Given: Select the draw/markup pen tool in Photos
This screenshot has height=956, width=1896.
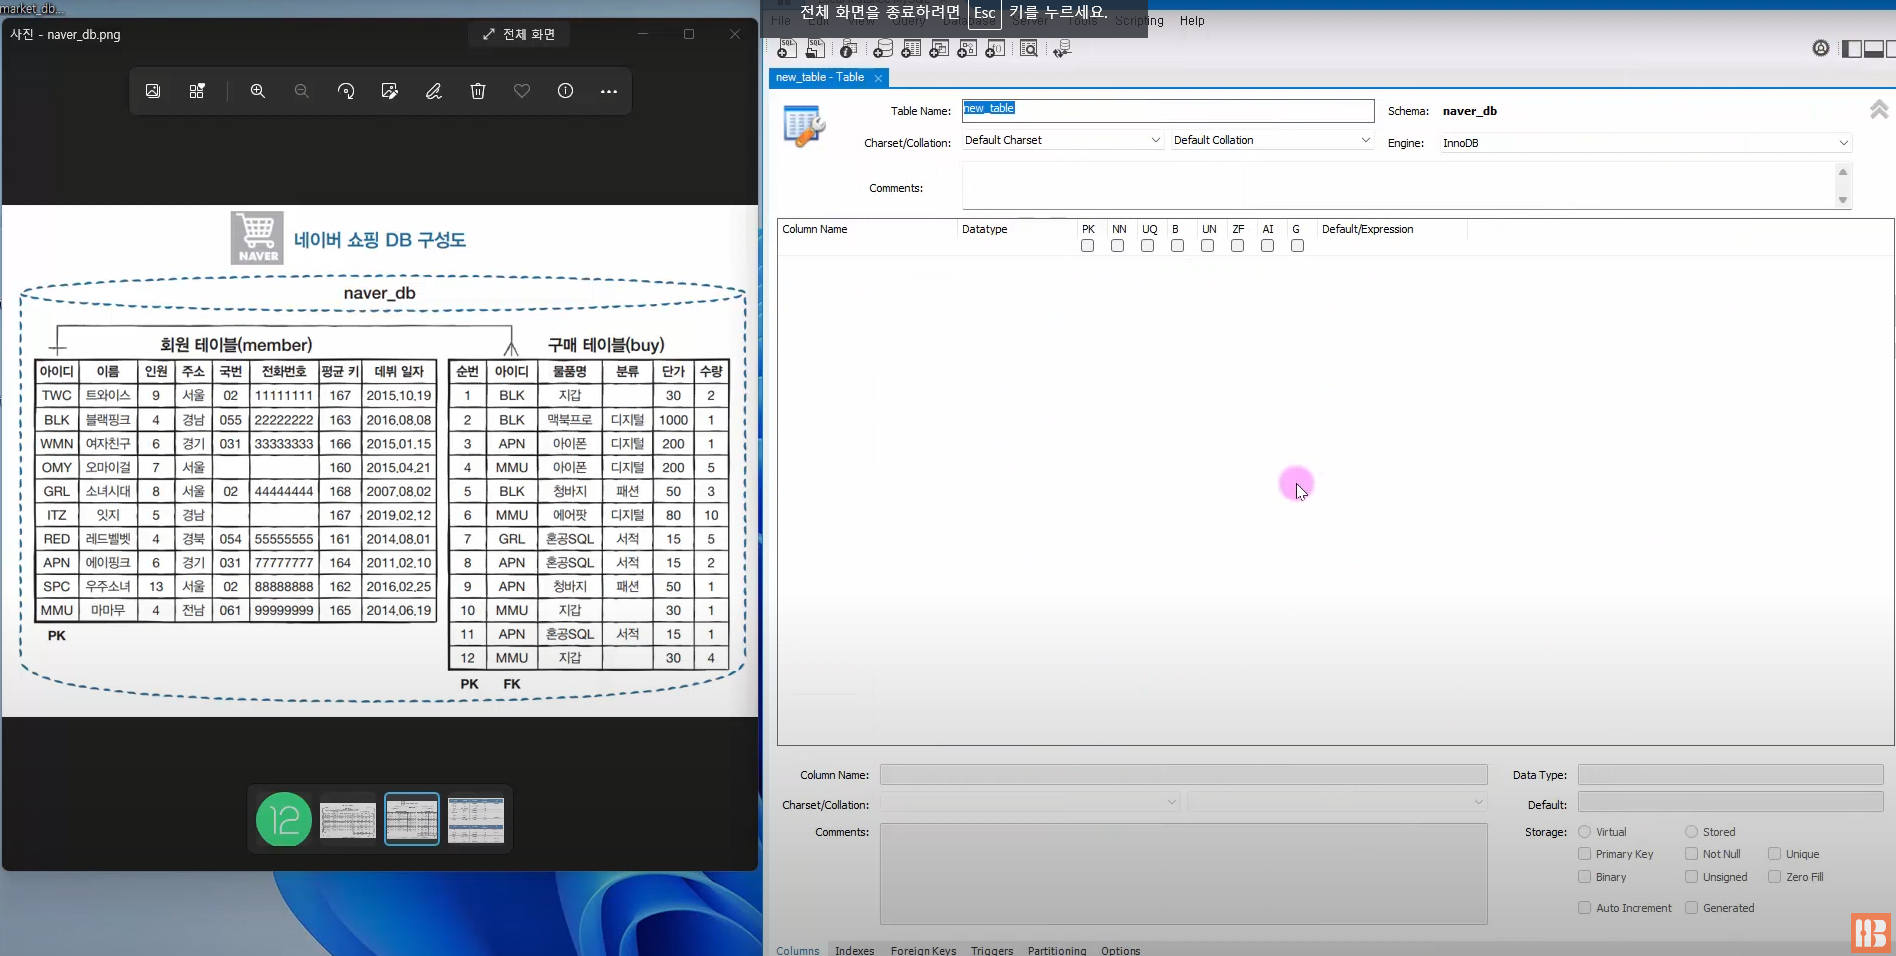Looking at the screenshot, I should pyautogui.click(x=434, y=91).
